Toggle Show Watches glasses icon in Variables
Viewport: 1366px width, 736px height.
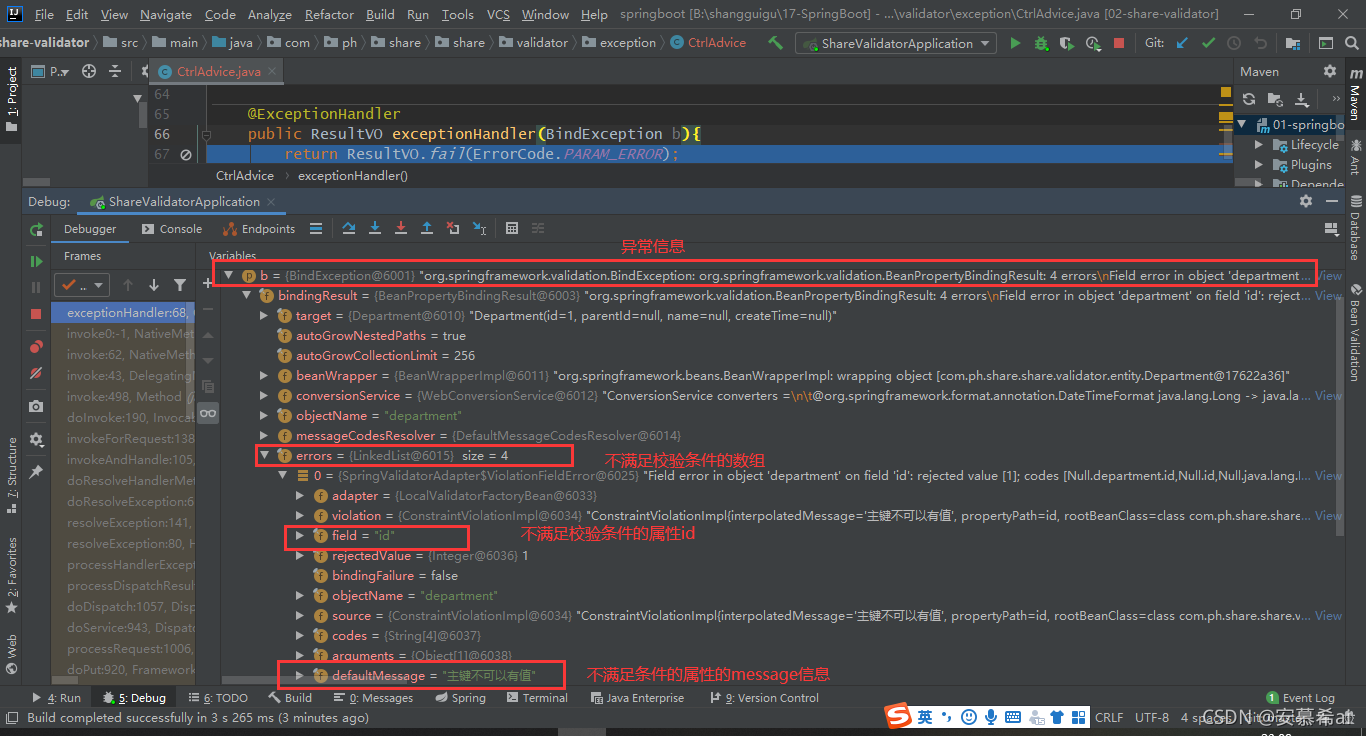(x=208, y=413)
